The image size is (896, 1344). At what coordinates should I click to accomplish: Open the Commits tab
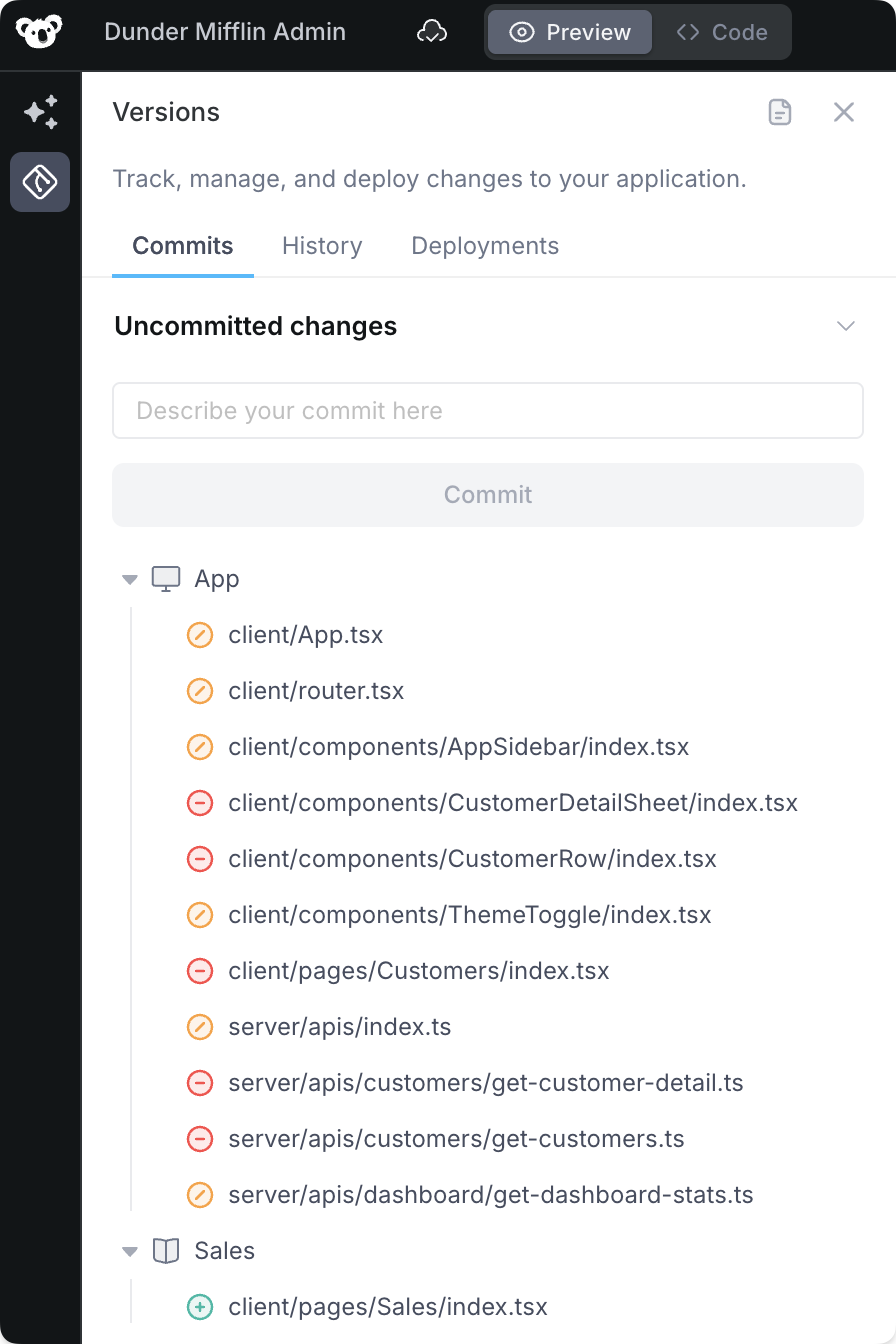pyautogui.click(x=183, y=246)
